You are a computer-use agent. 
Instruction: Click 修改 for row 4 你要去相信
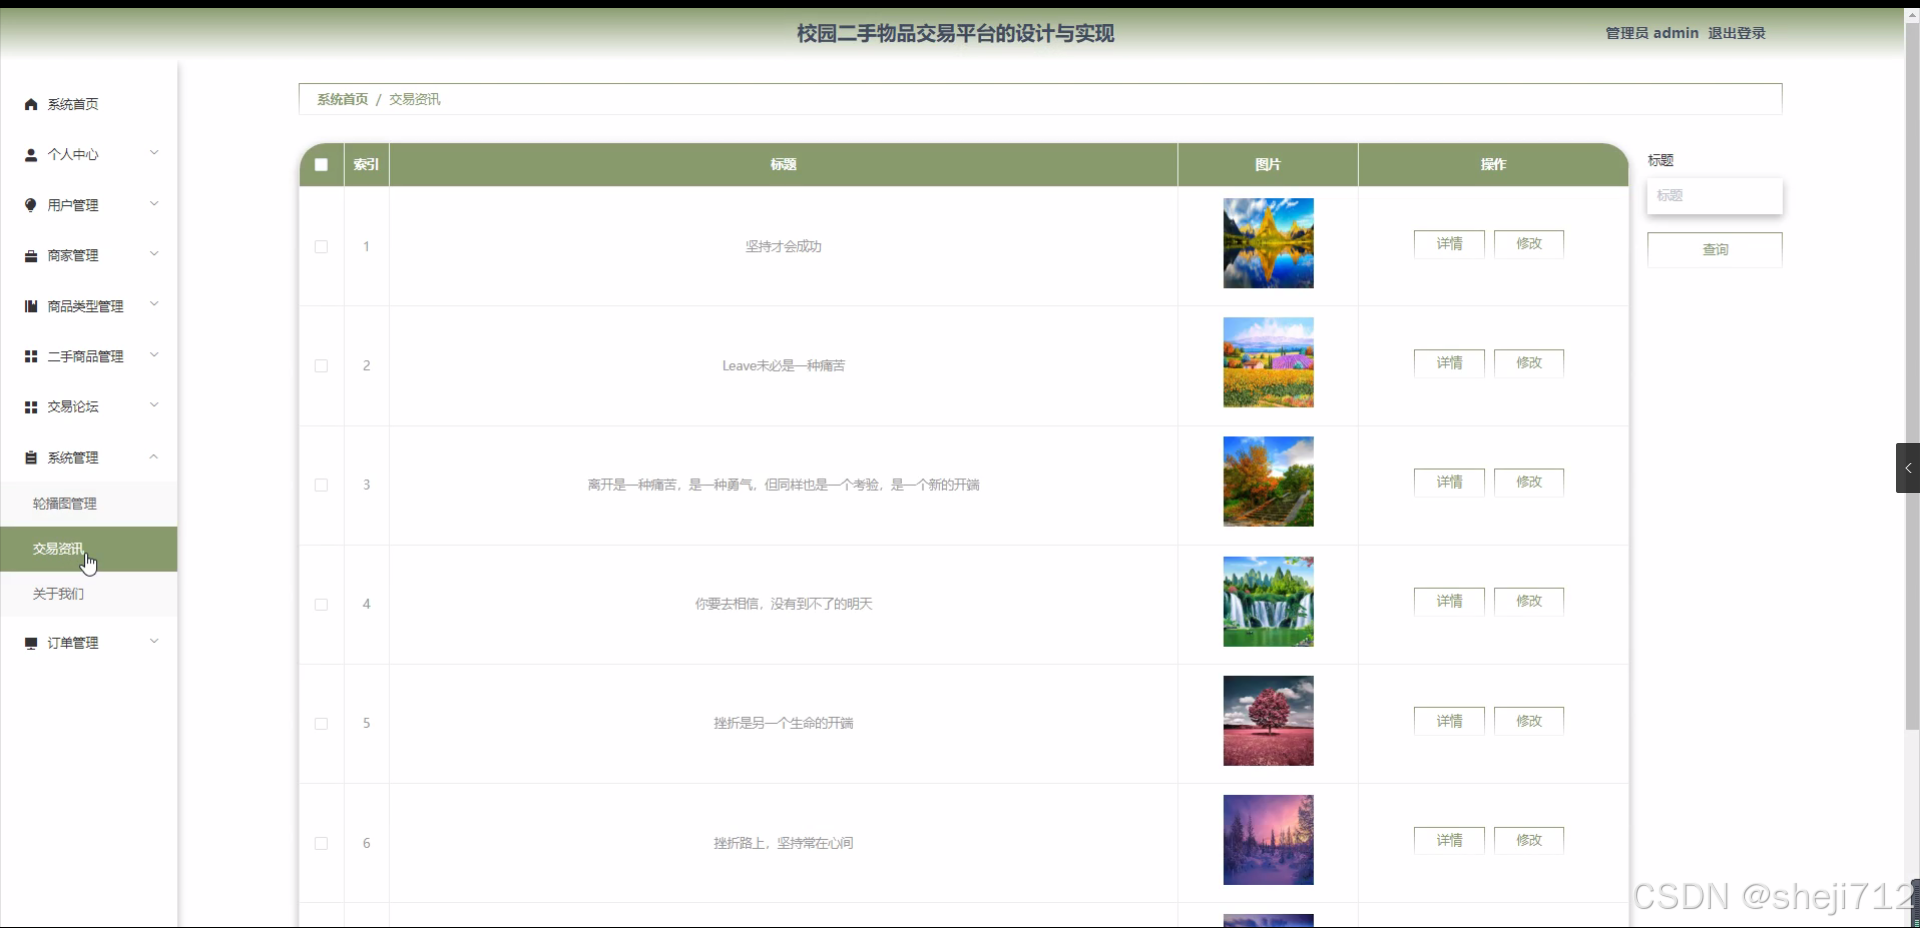(x=1528, y=601)
